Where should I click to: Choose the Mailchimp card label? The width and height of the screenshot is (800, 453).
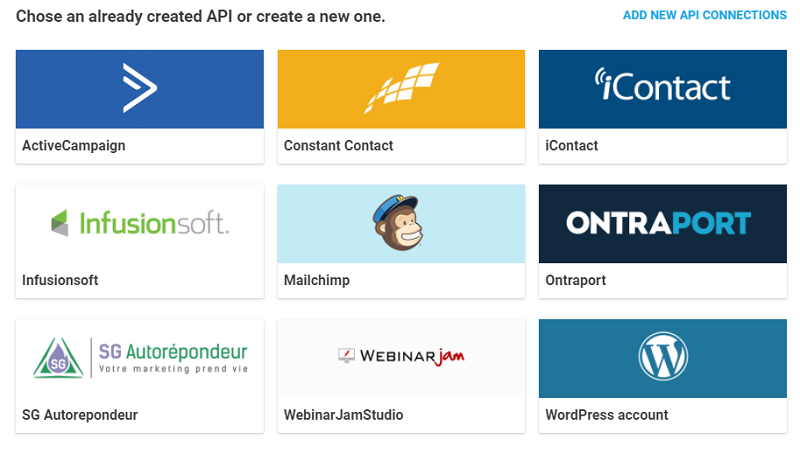click(317, 281)
